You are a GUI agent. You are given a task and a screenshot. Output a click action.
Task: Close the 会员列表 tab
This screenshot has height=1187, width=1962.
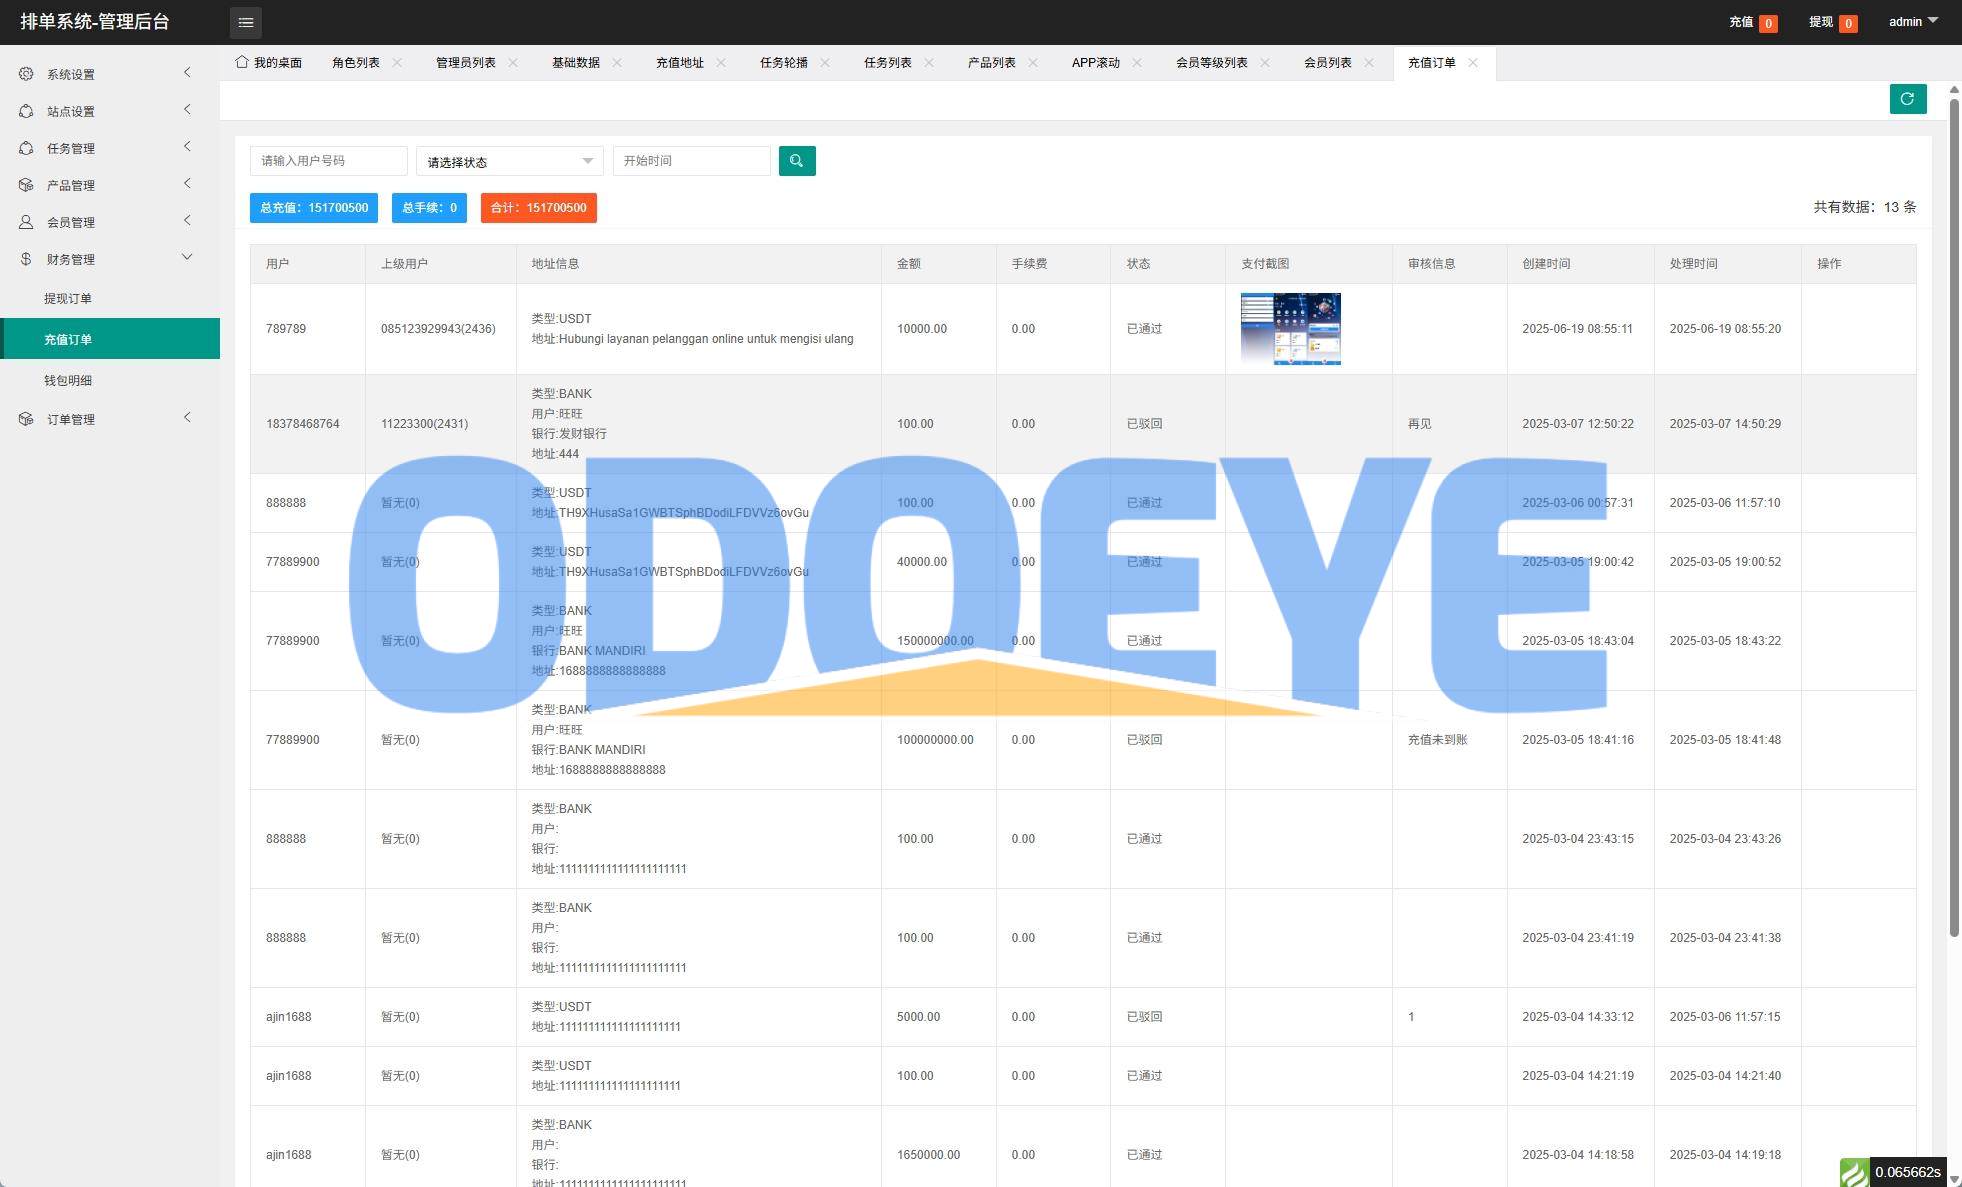pos(1369,63)
